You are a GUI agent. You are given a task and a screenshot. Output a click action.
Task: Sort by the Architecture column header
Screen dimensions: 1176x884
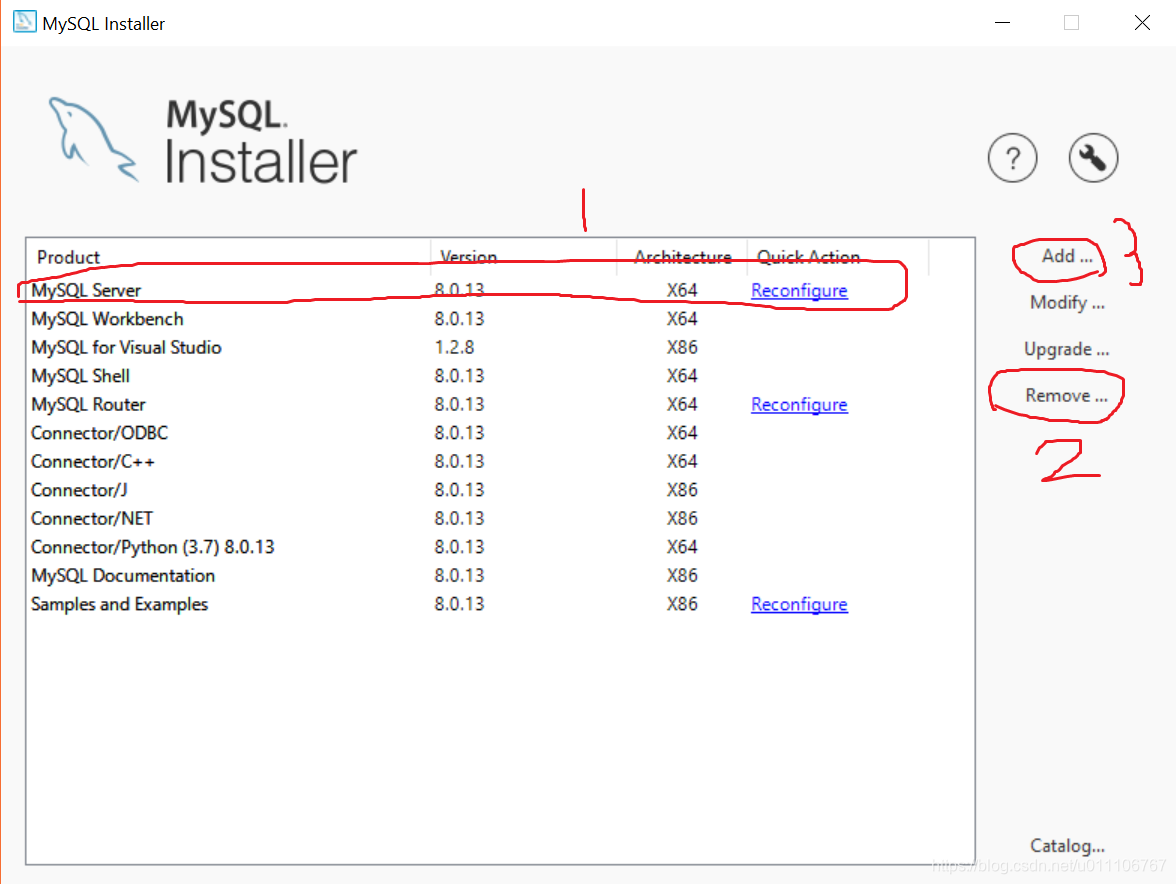(x=682, y=257)
